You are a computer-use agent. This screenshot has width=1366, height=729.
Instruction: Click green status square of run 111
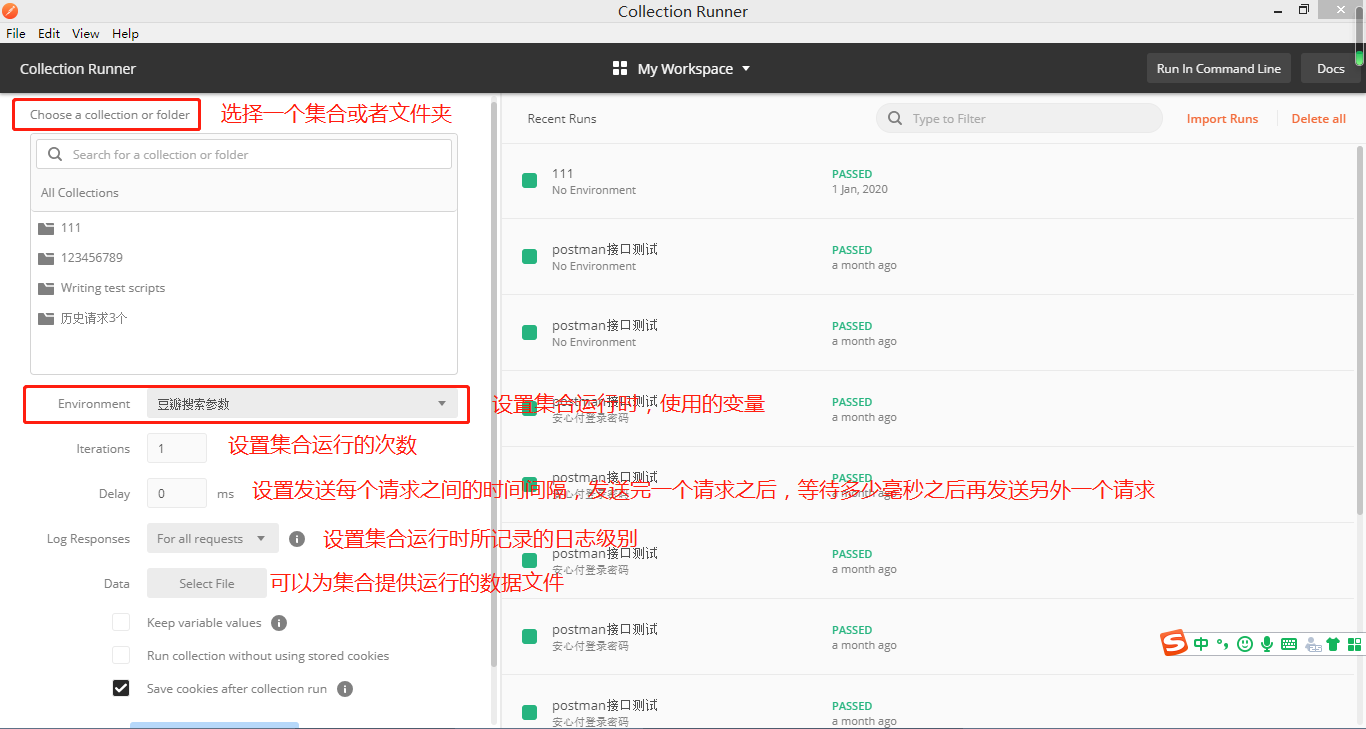[x=530, y=181]
